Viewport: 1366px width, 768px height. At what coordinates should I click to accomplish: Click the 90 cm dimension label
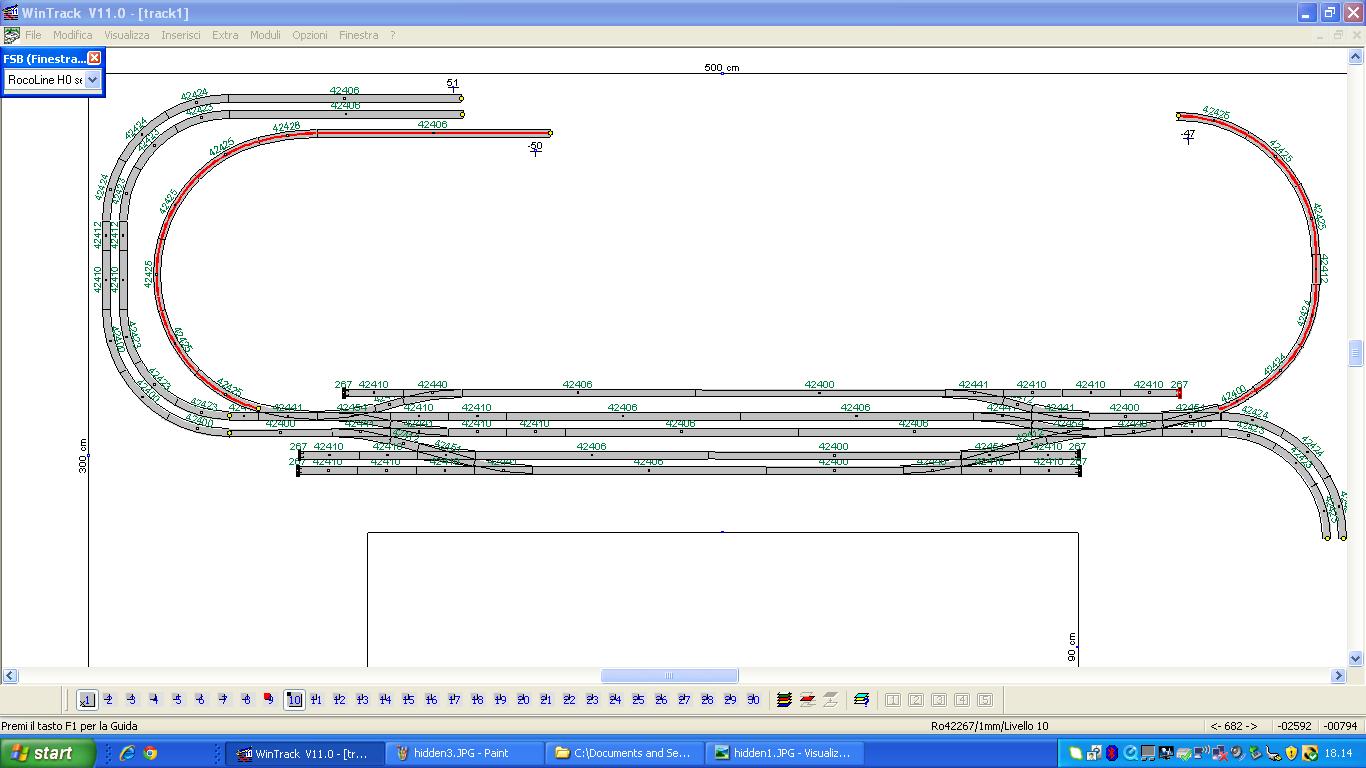1072,647
